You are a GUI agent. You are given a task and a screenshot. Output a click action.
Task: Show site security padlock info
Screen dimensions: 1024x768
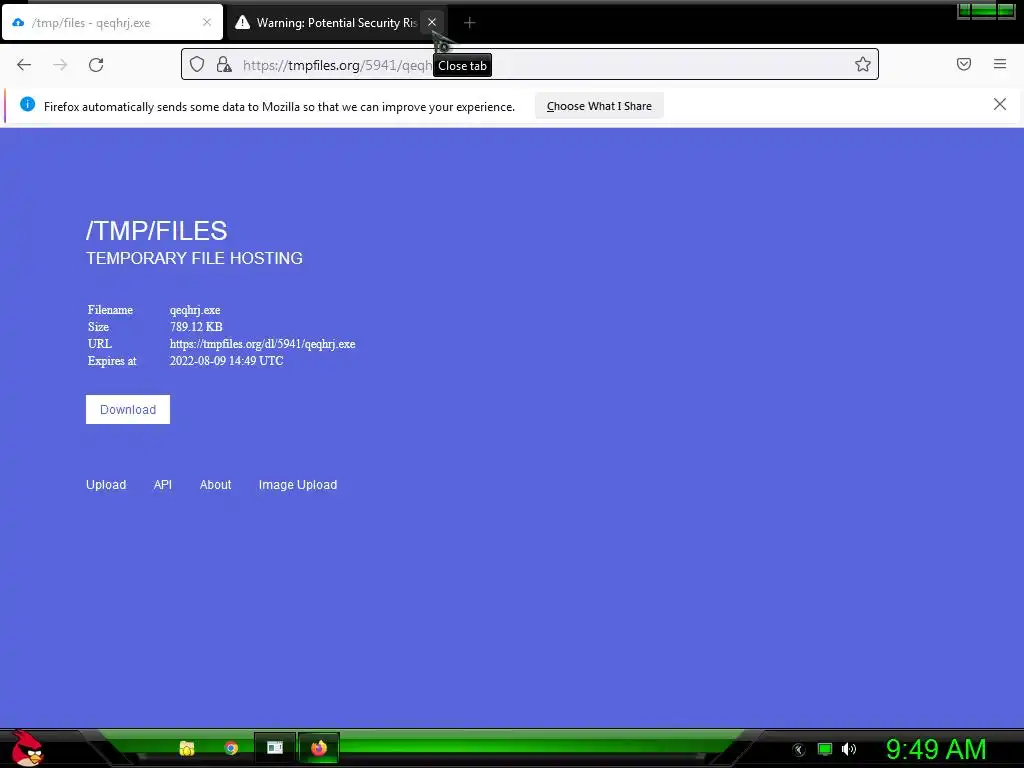(x=224, y=64)
